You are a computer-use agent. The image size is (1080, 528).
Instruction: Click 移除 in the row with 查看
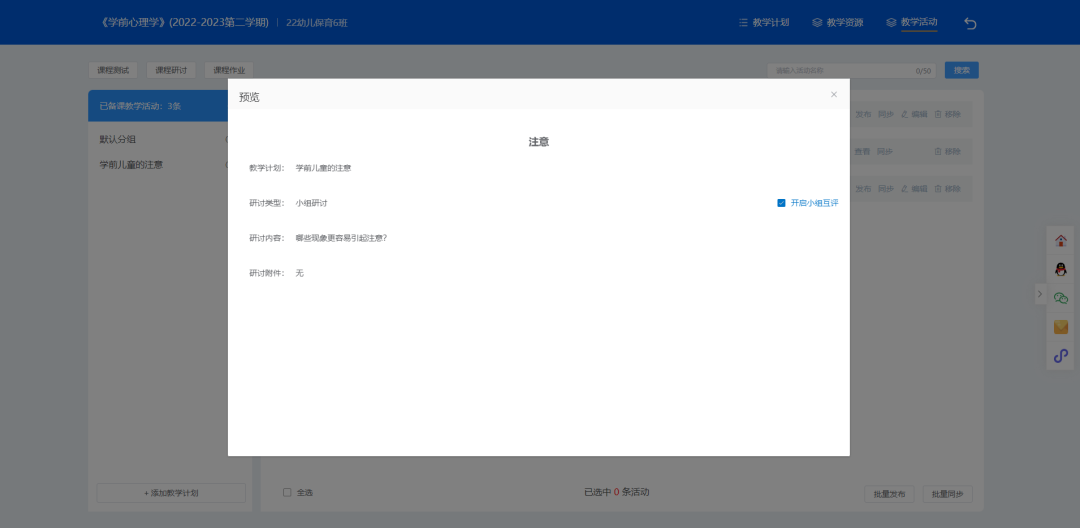947,151
